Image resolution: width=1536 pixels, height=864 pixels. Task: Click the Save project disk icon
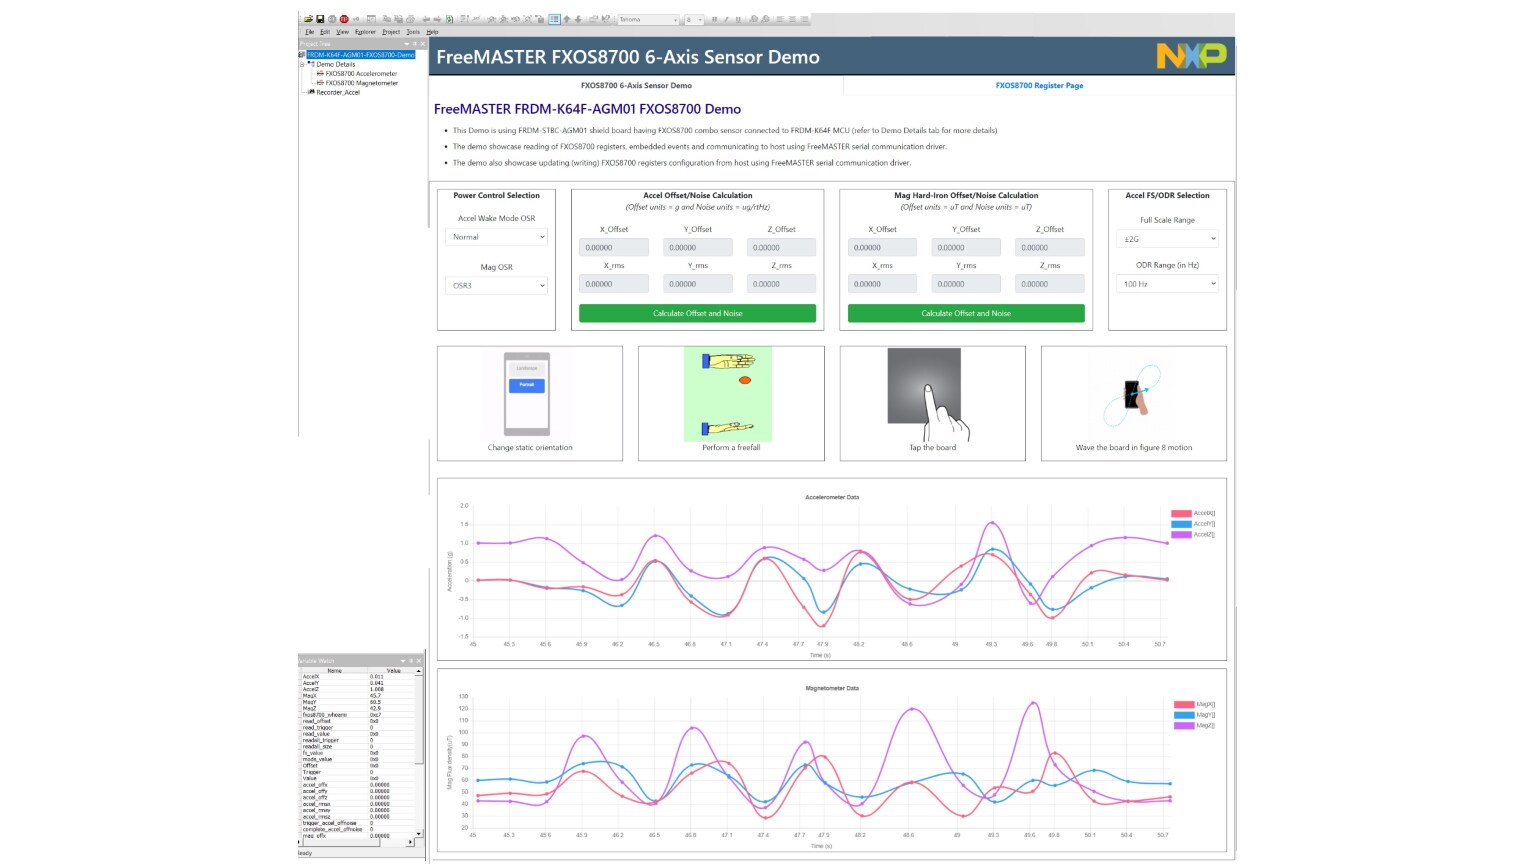[x=320, y=19]
